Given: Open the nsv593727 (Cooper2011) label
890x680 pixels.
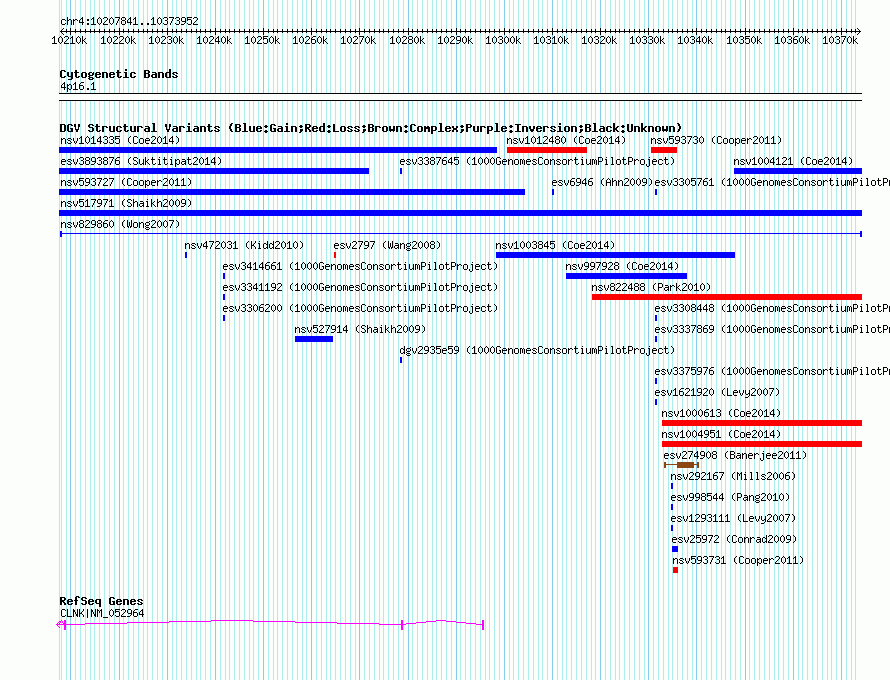Looking at the screenshot, I should click(x=126, y=182).
